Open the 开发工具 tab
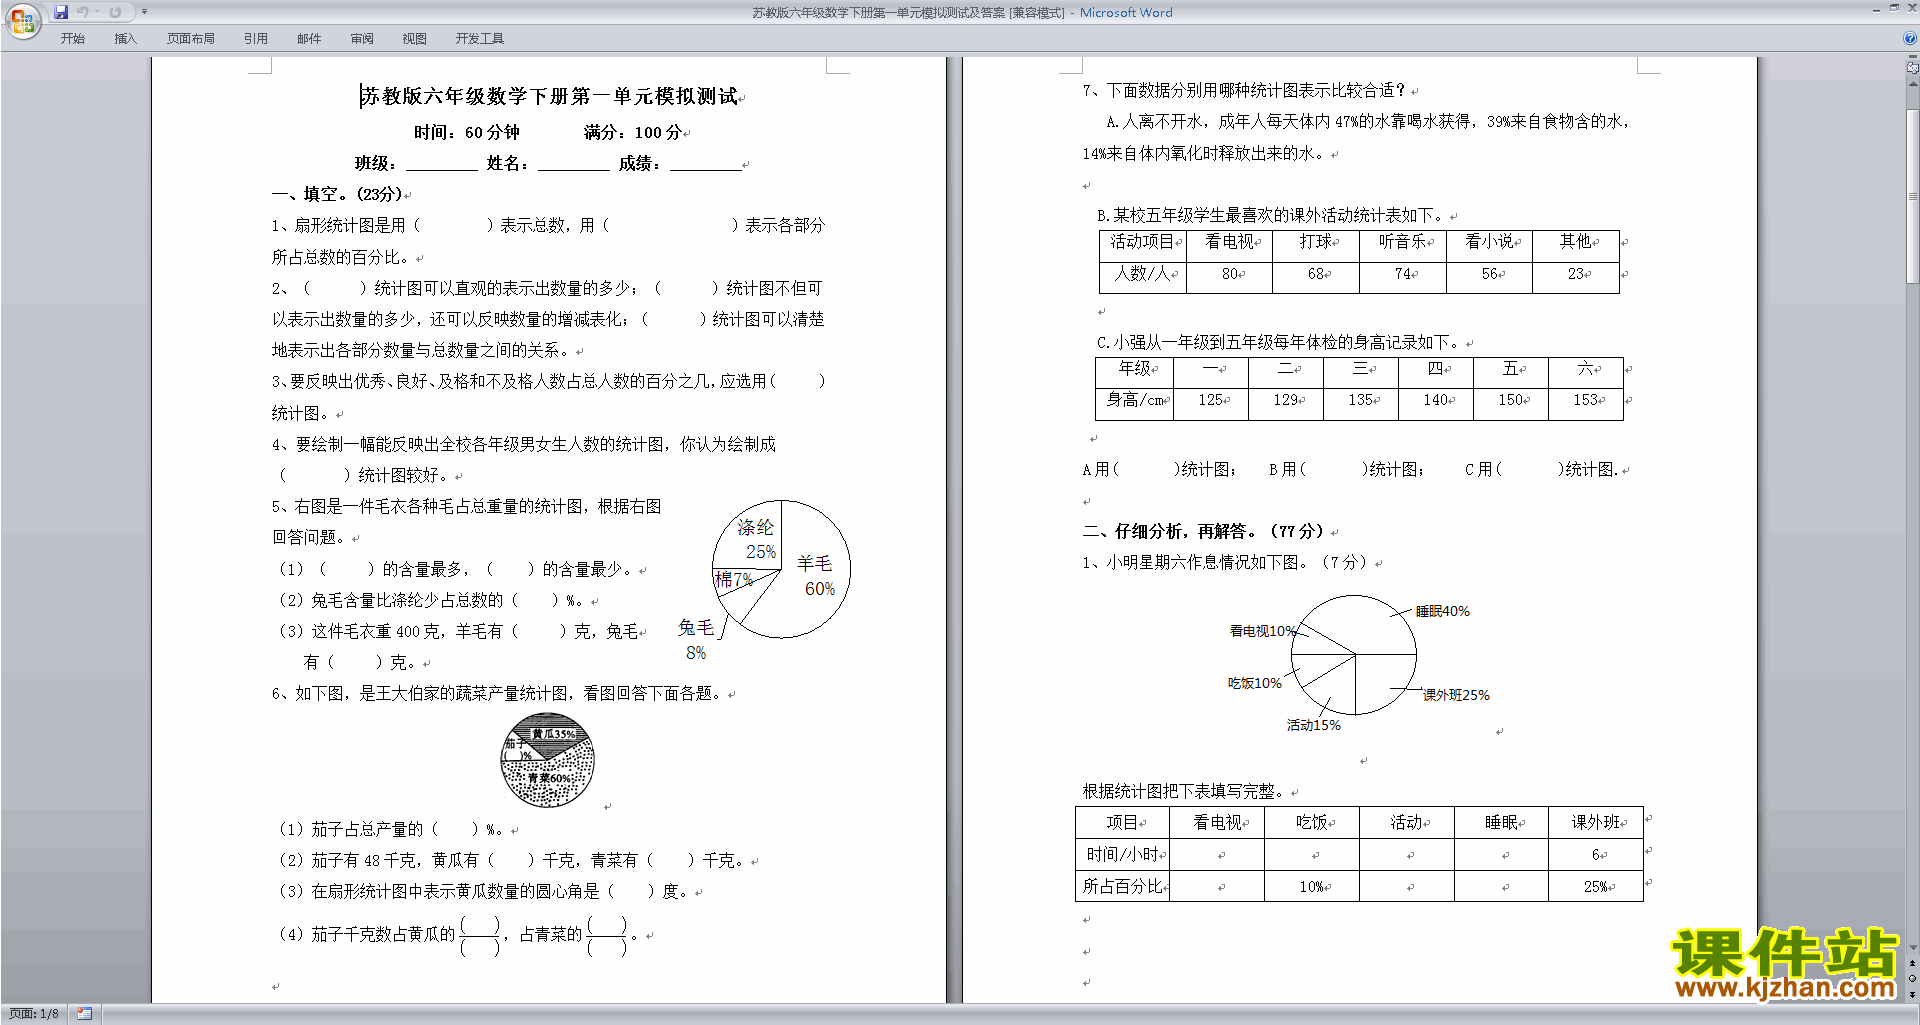Viewport: 1920px width, 1025px height. (480, 39)
